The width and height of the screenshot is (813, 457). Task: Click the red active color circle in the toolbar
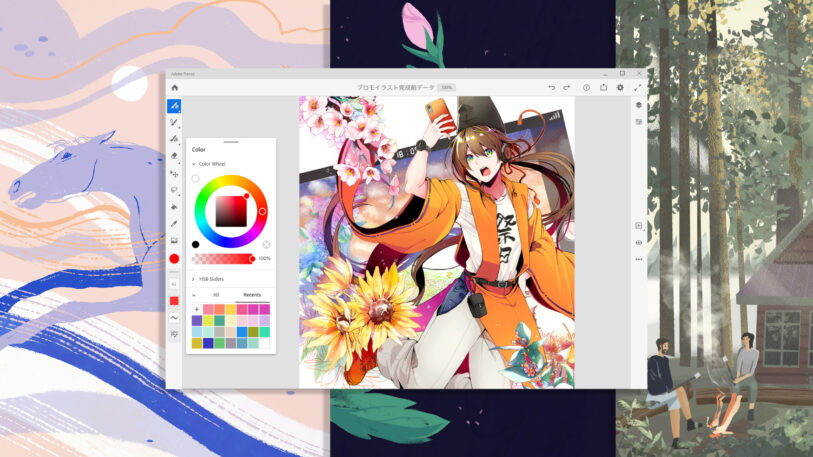coord(174,259)
